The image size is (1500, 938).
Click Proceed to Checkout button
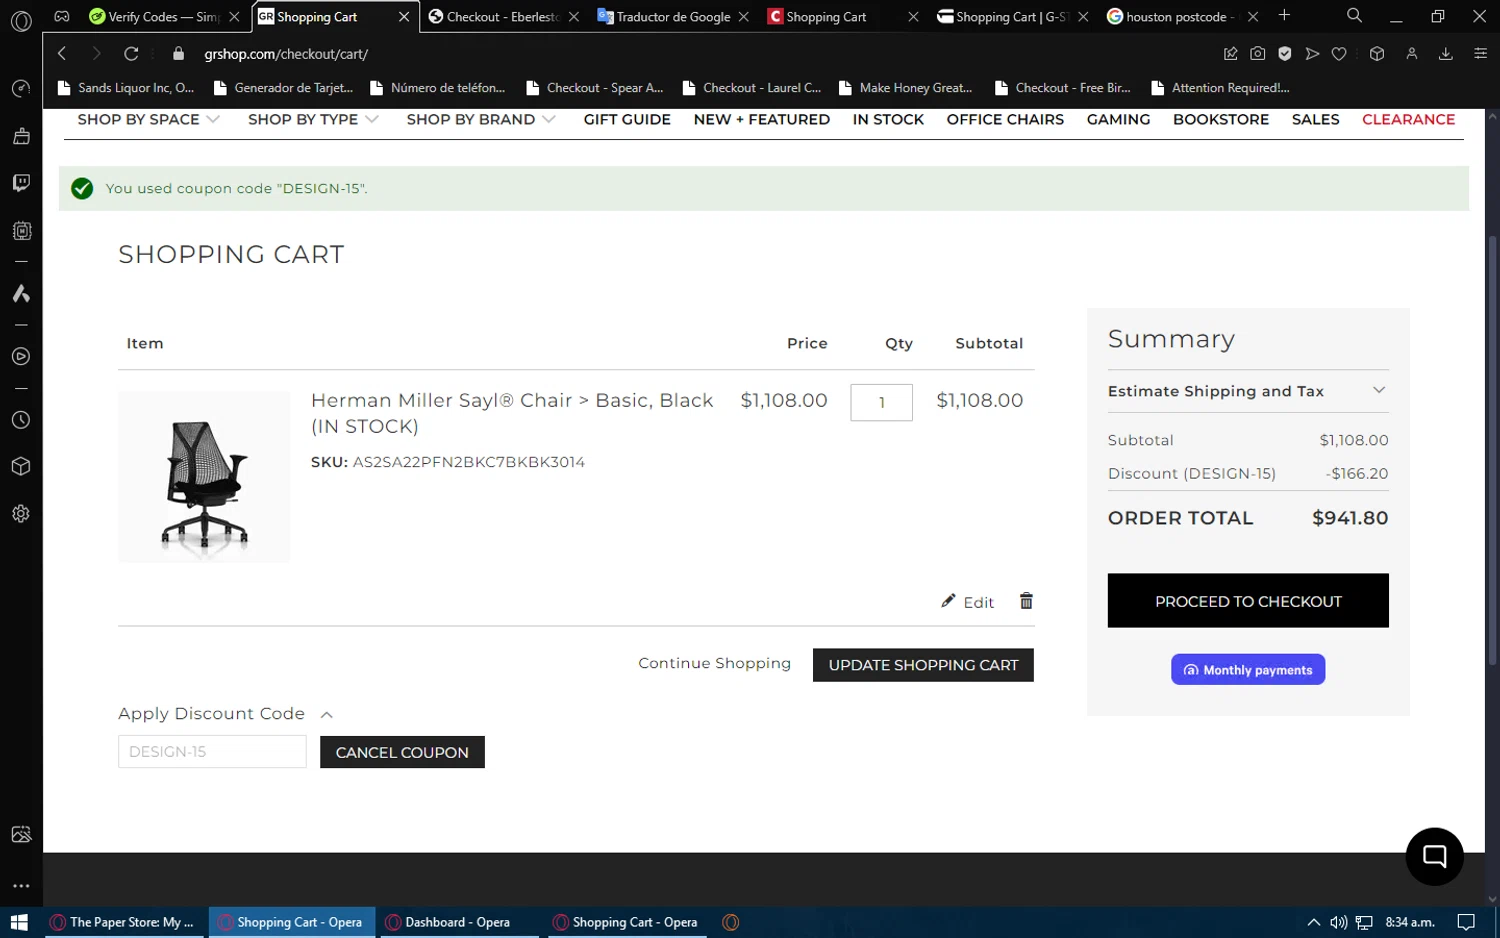click(x=1248, y=601)
